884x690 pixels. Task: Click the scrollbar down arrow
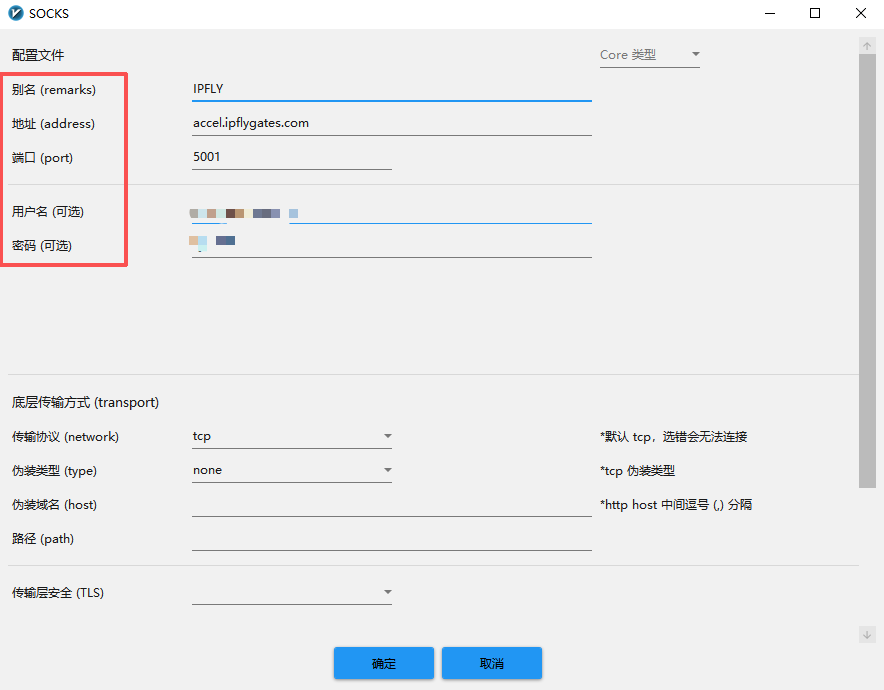point(867,634)
